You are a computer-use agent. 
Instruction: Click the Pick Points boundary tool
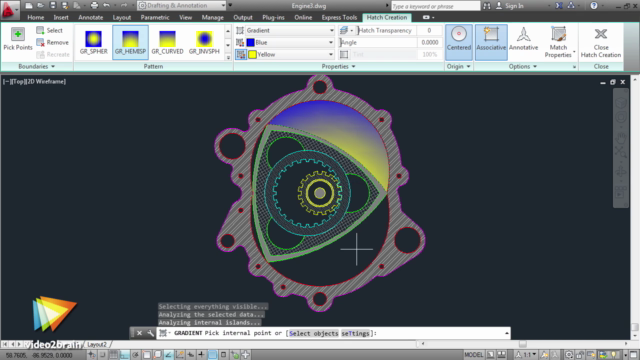pos(18,39)
